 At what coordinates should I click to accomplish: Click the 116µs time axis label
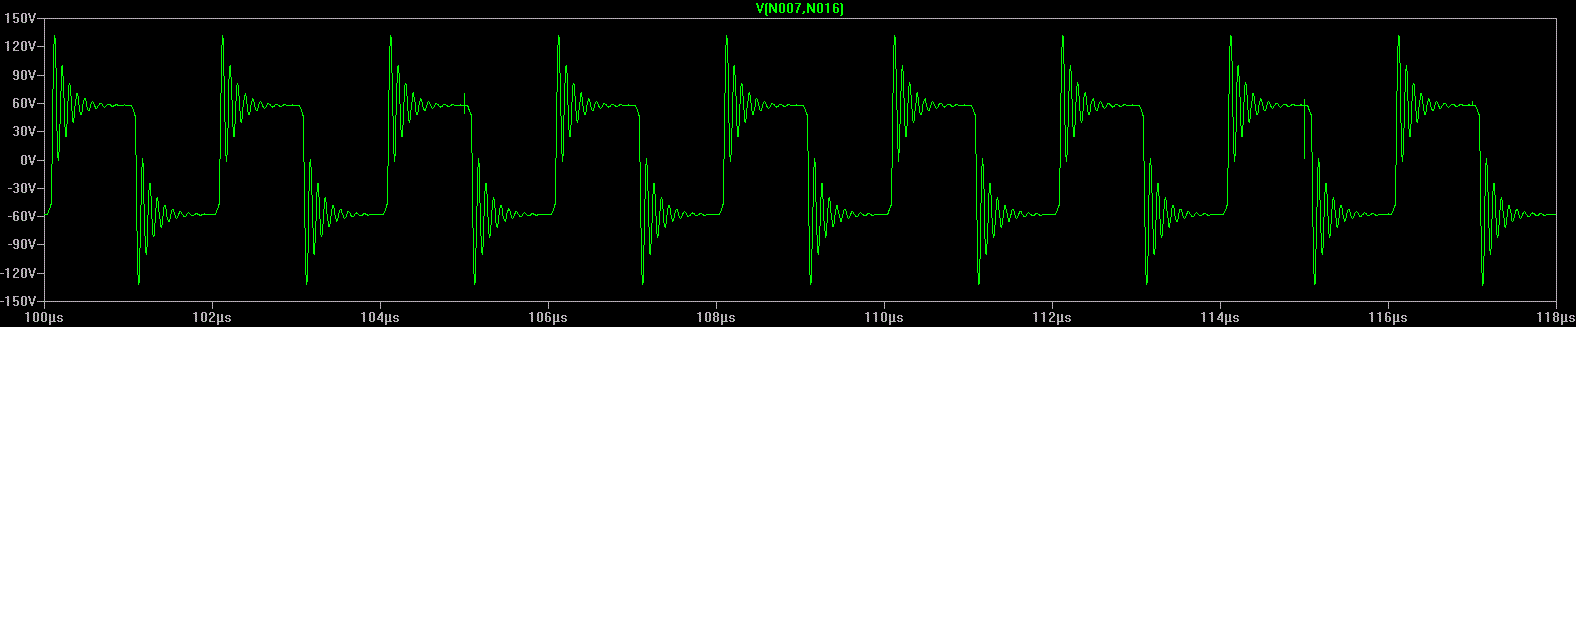1388,318
